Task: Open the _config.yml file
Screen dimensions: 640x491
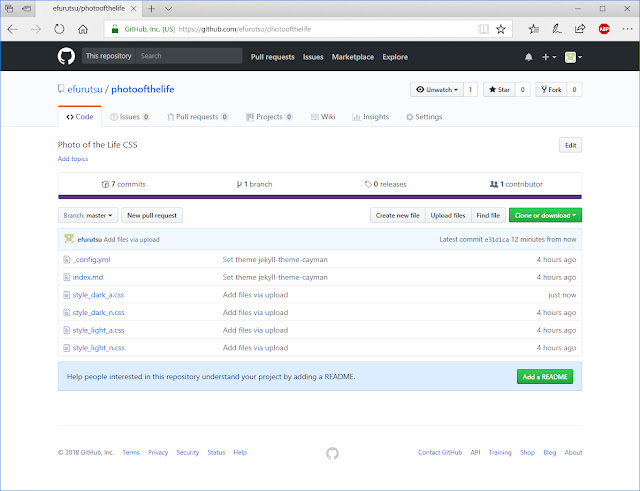Action: click(91, 260)
